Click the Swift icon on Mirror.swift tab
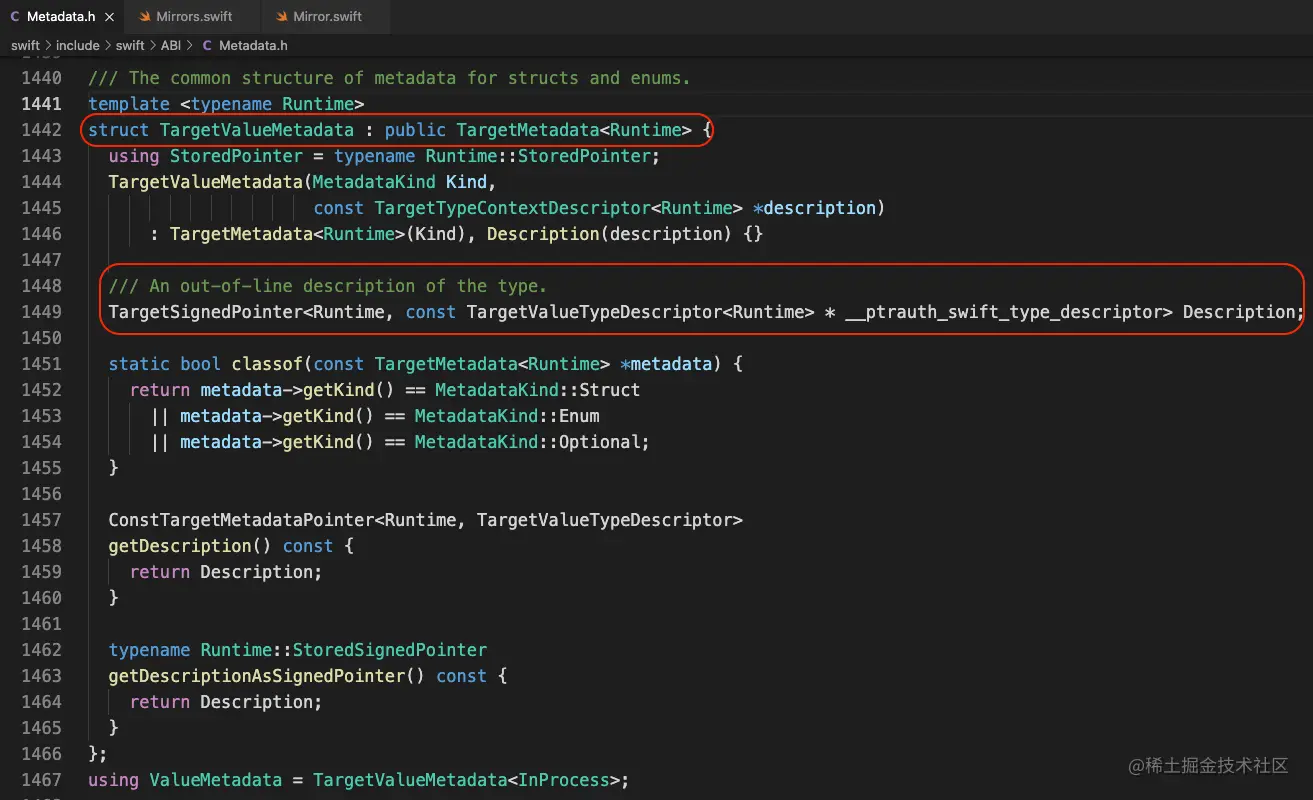 280,17
